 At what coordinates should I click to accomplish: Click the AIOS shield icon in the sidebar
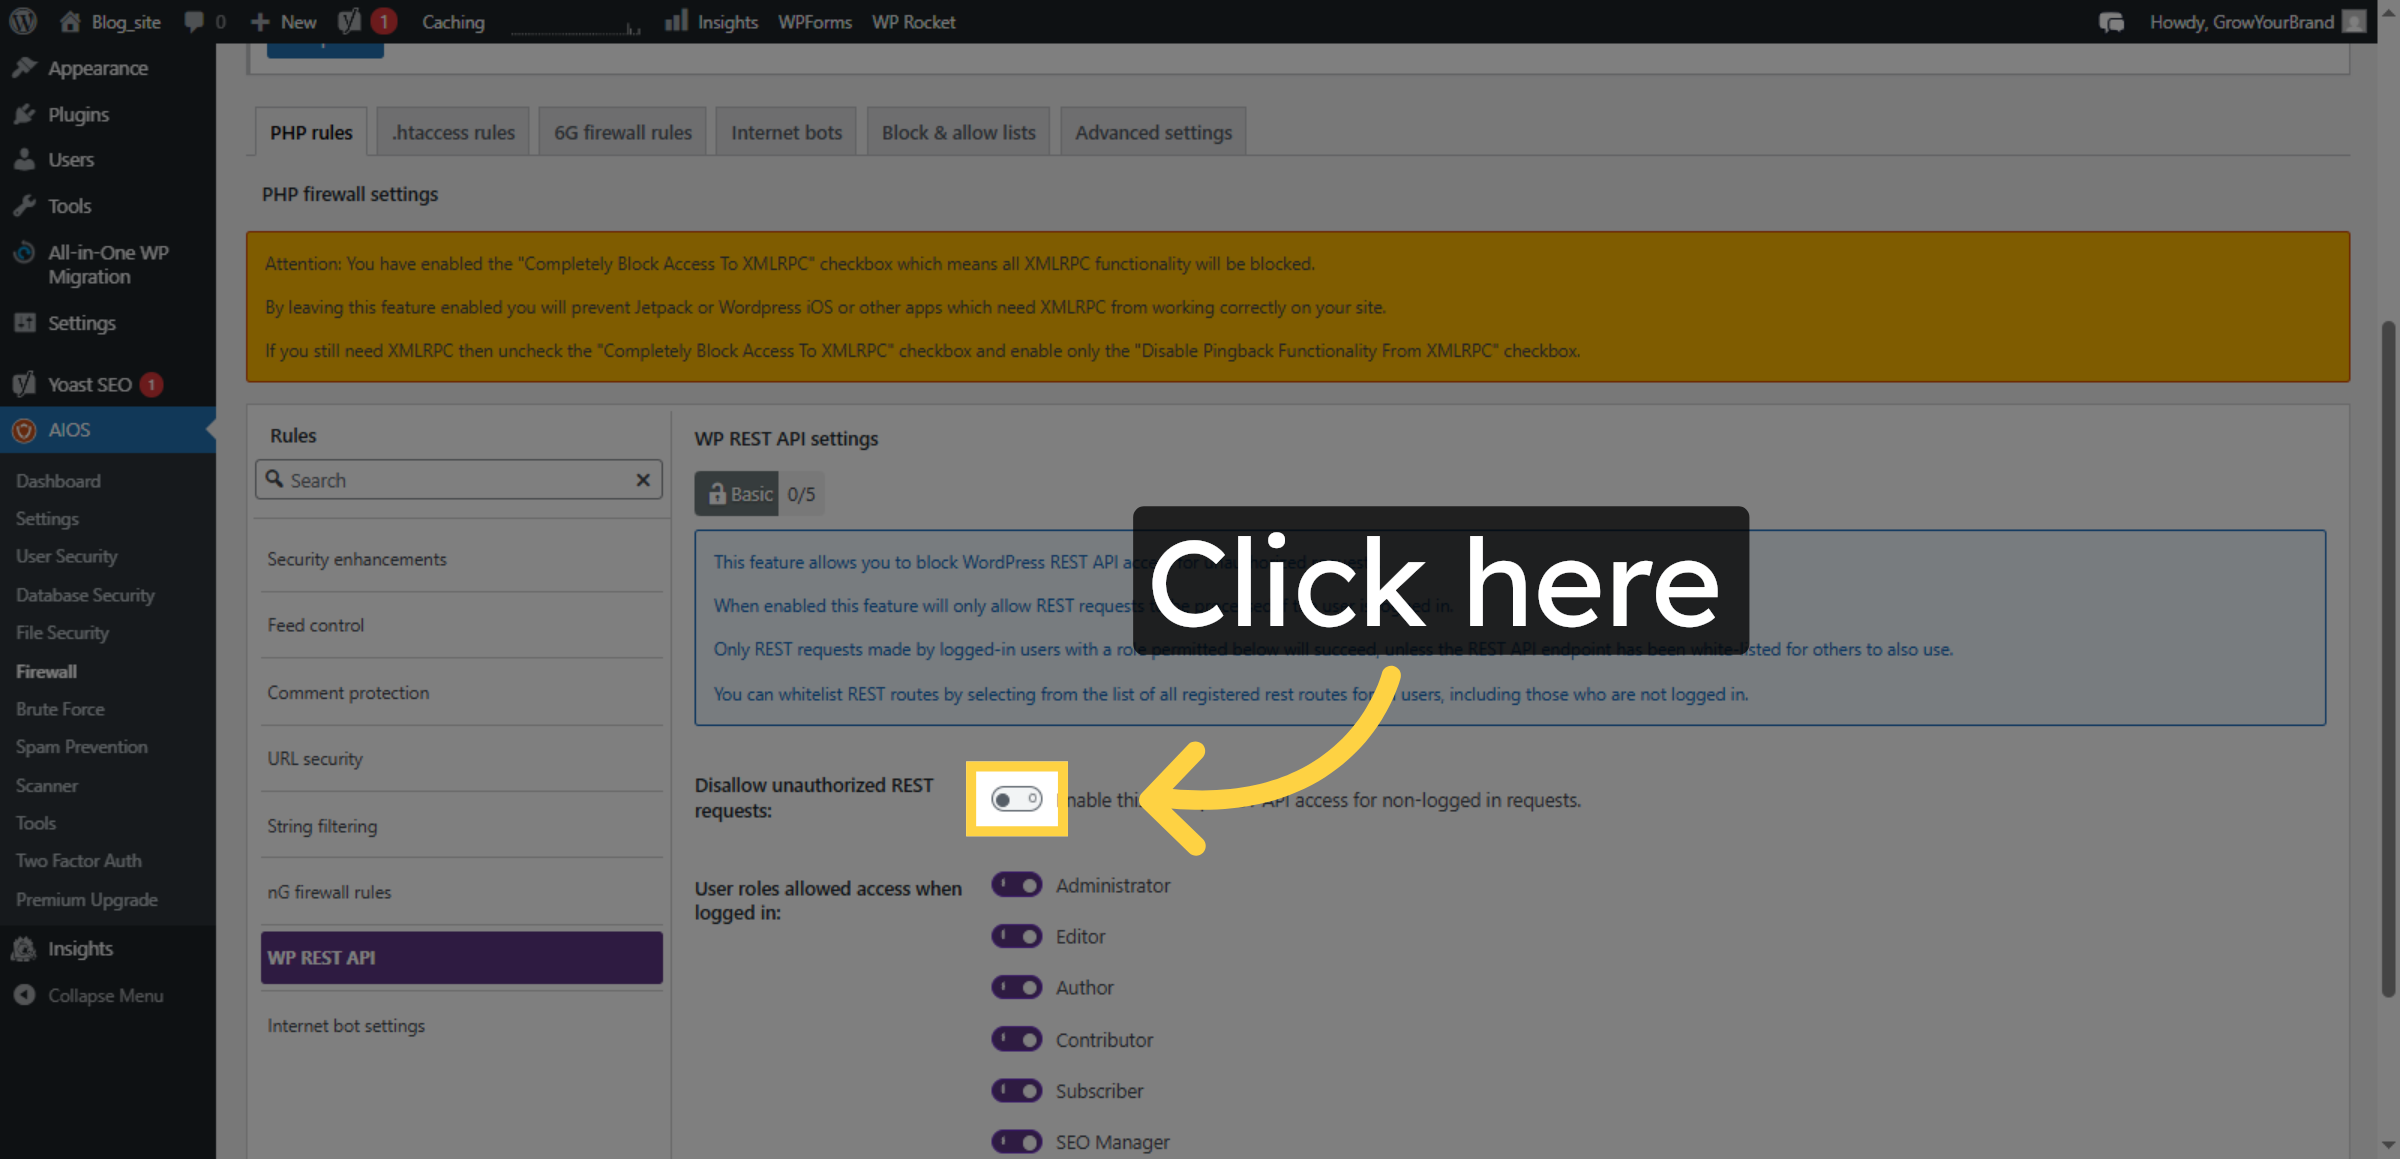click(24, 429)
